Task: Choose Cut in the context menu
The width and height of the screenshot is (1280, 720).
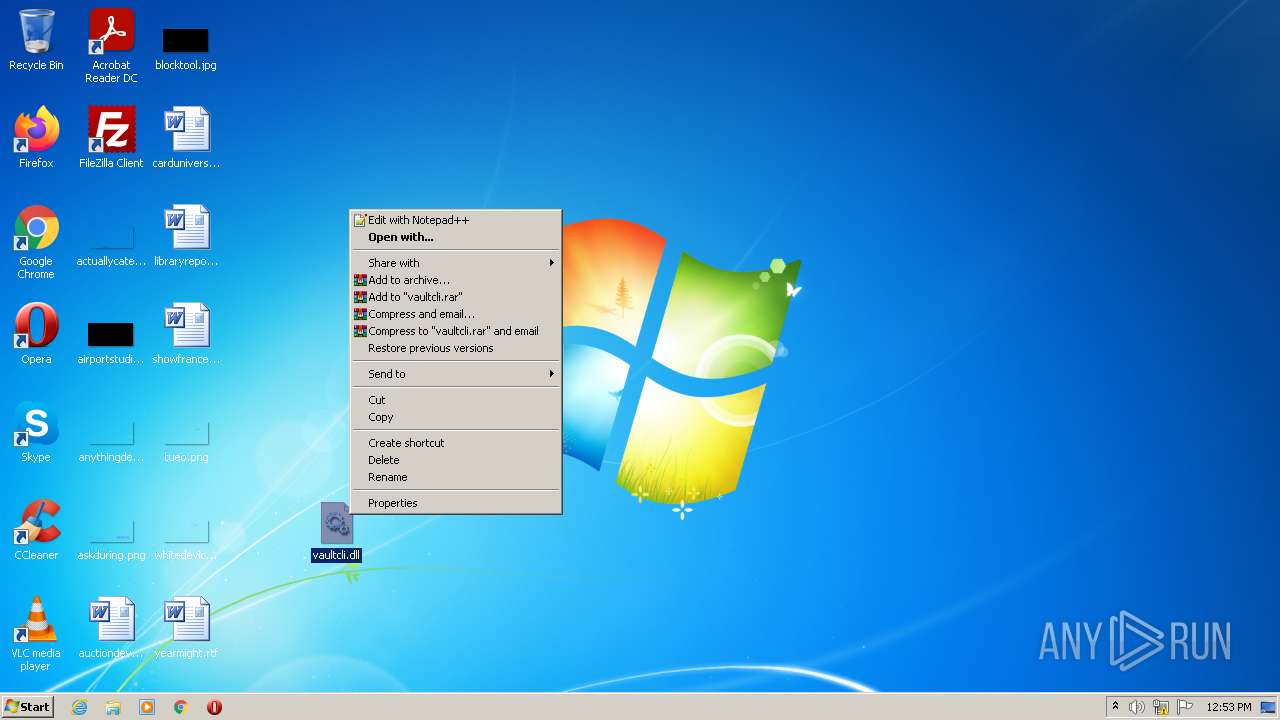Action: click(x=456, y=400)
